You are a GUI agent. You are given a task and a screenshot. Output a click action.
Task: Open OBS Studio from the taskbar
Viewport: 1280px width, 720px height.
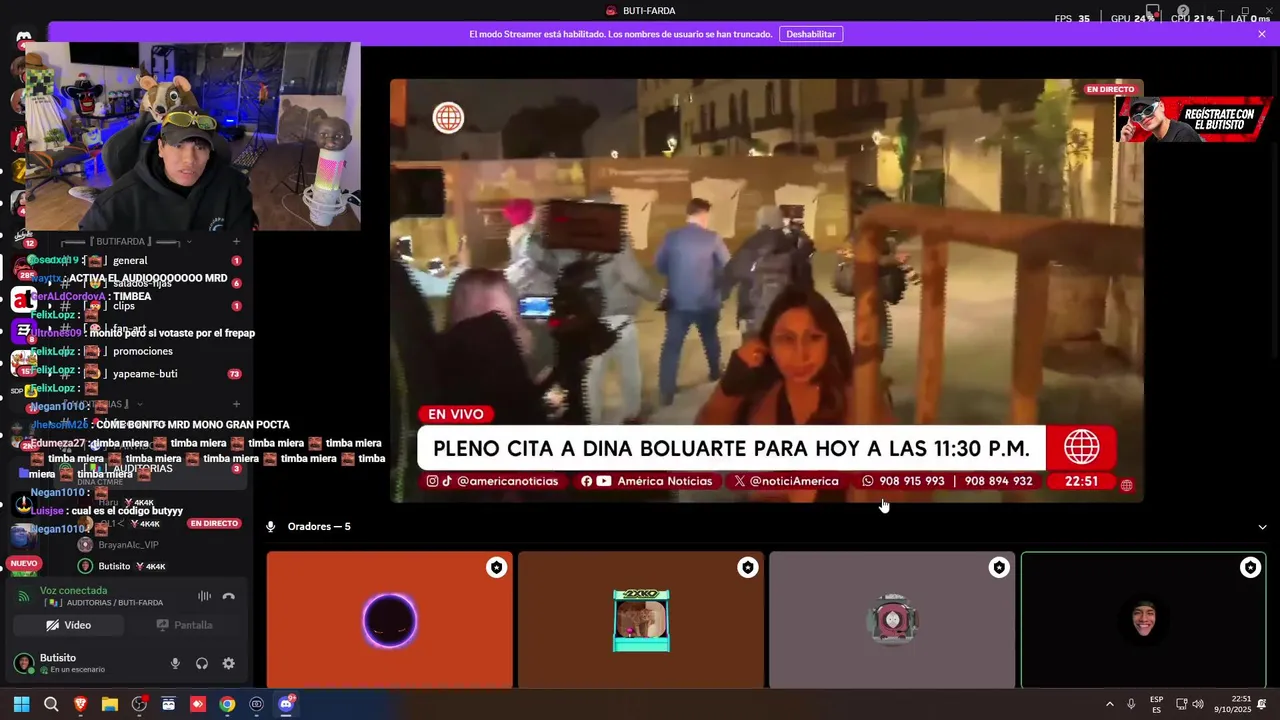coord(139,704)
